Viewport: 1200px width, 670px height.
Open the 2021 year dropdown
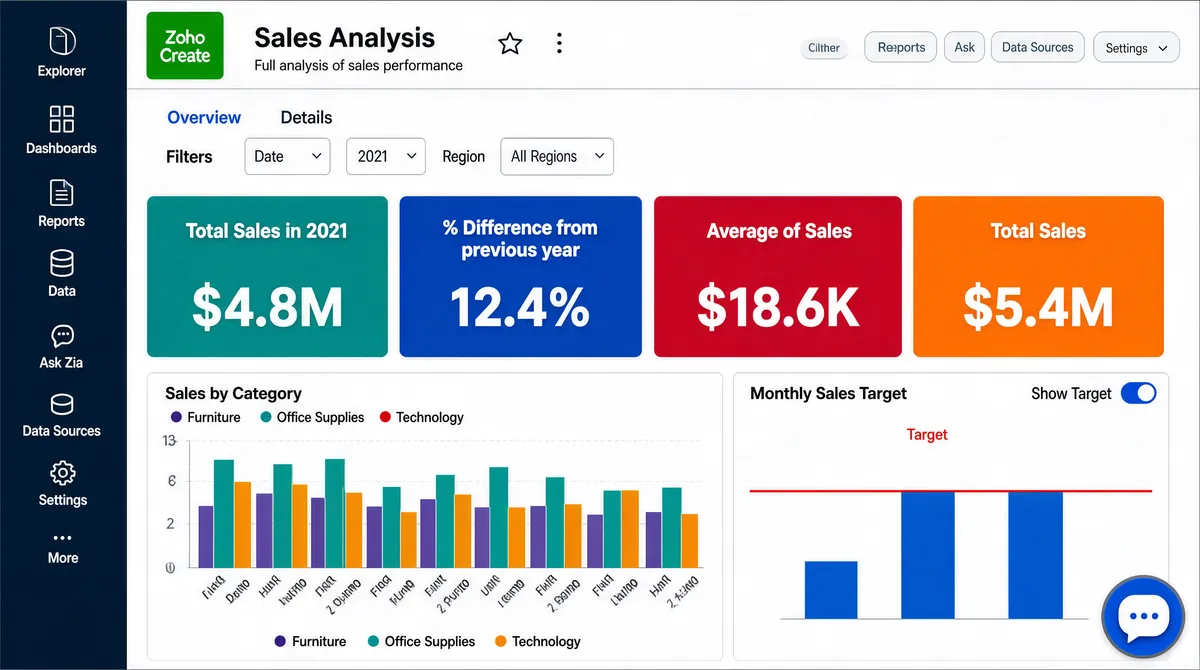[386, 156]
